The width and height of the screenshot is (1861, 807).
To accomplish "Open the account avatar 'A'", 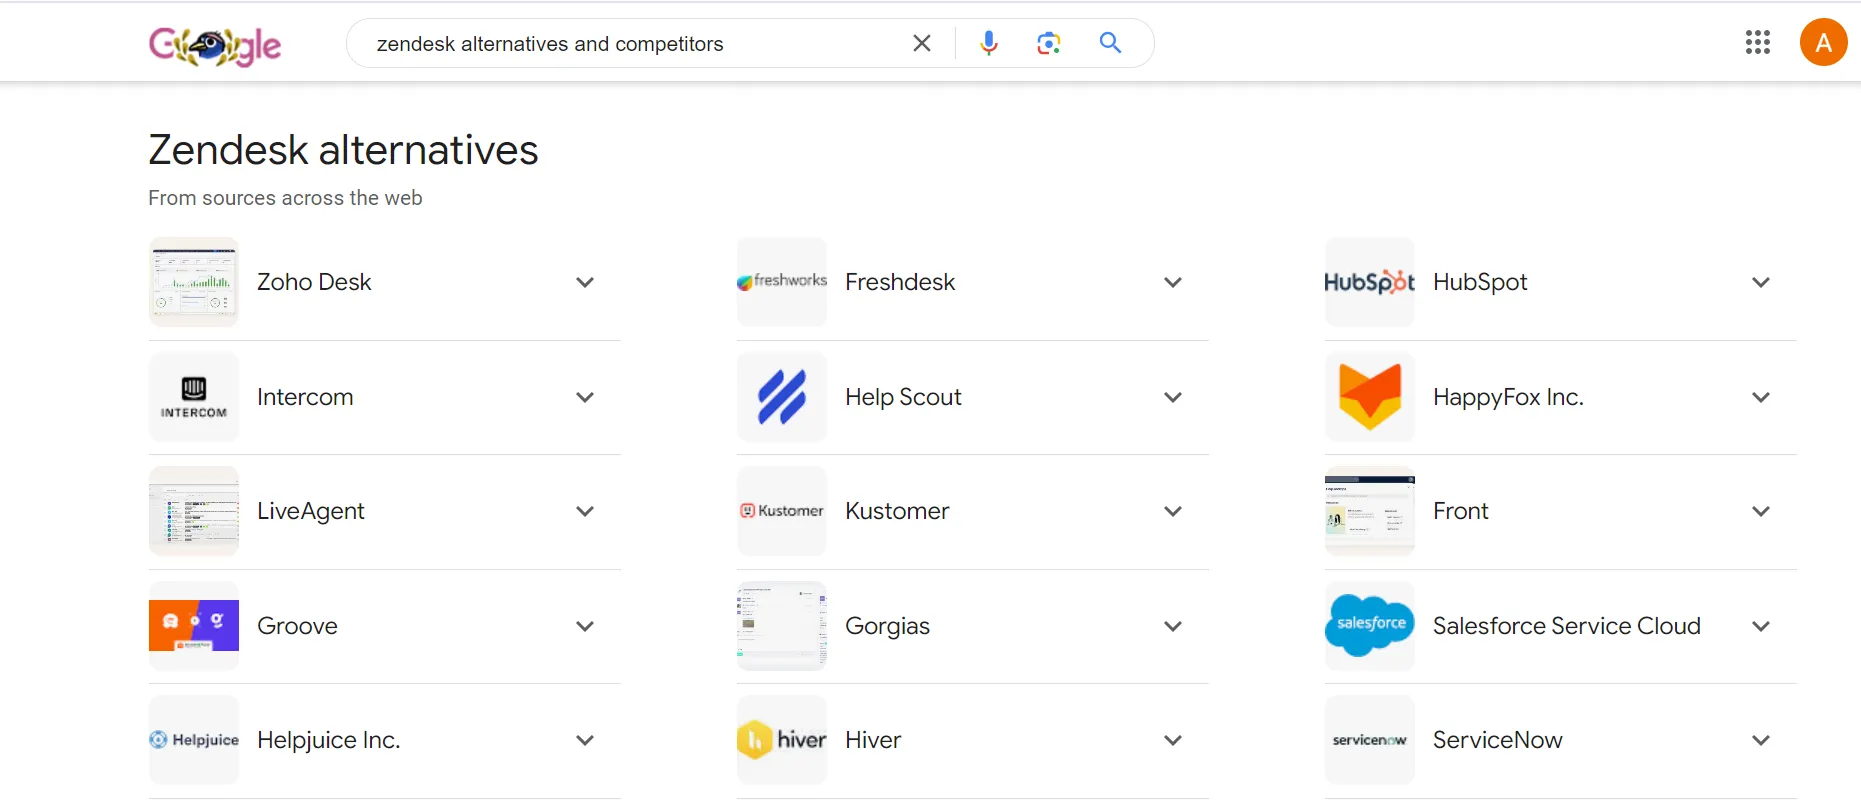I will tap(1823, 42).
